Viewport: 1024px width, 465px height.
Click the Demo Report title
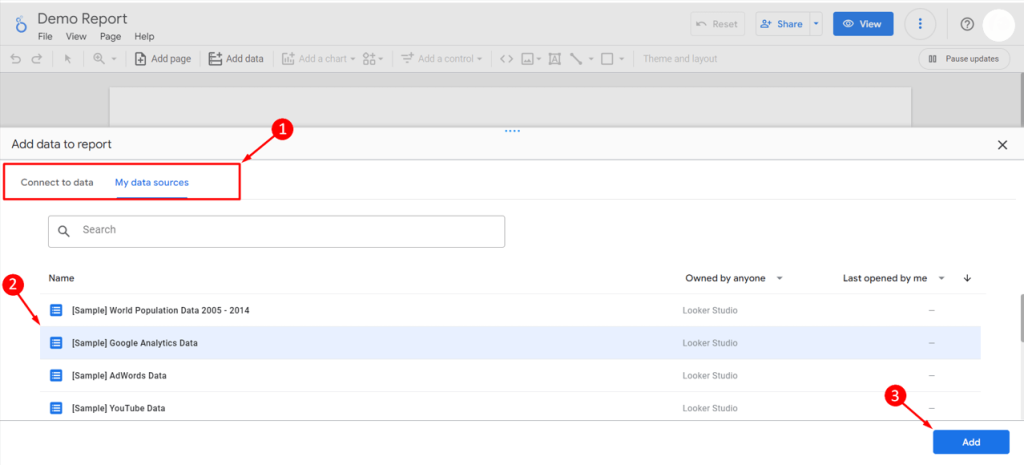82,18
